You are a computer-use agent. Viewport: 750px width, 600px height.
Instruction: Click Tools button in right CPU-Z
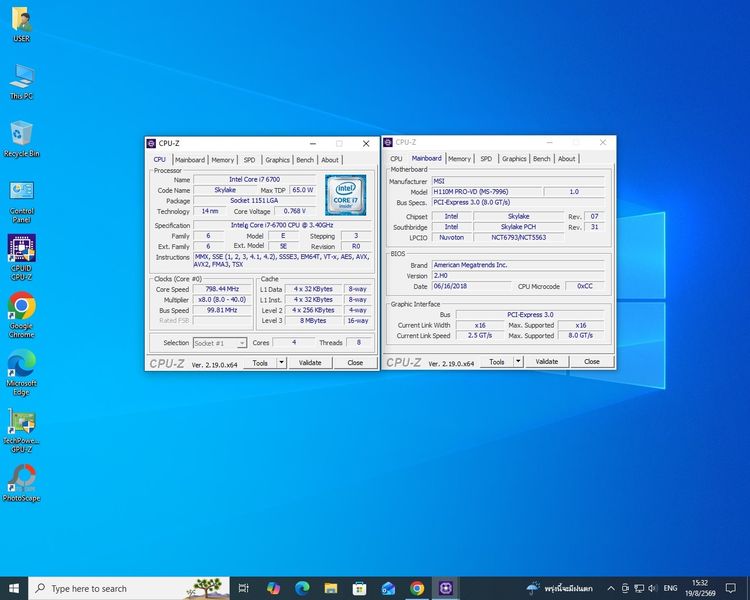496,362
